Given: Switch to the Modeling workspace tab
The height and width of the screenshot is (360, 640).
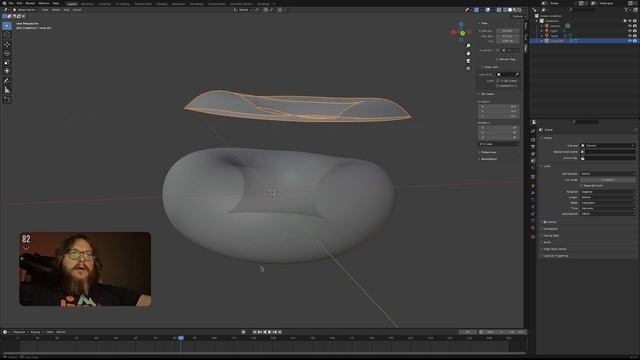Looking at the screenshot, I should point(87,4).
